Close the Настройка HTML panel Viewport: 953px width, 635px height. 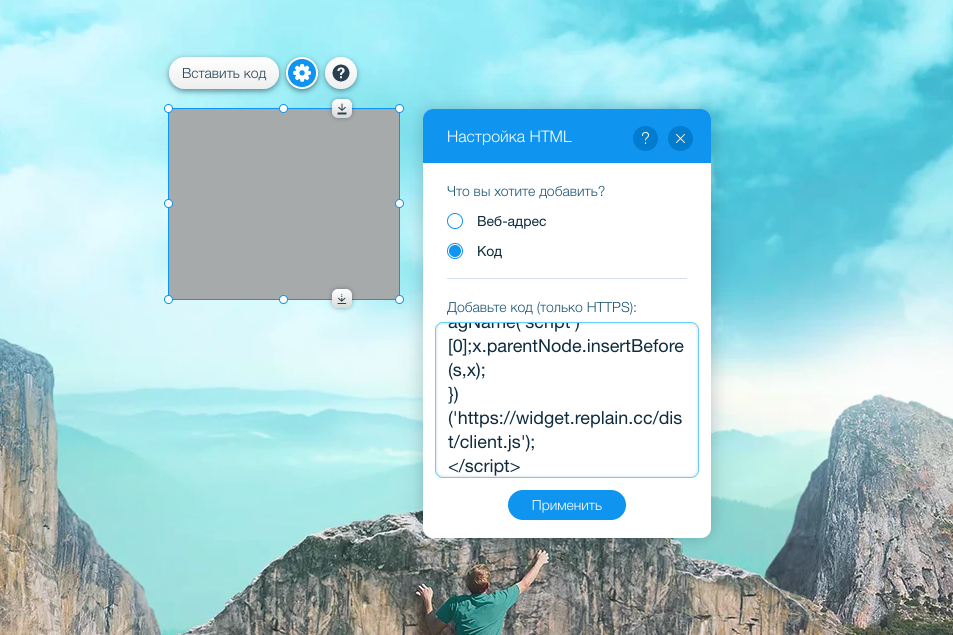click(680, 139)
